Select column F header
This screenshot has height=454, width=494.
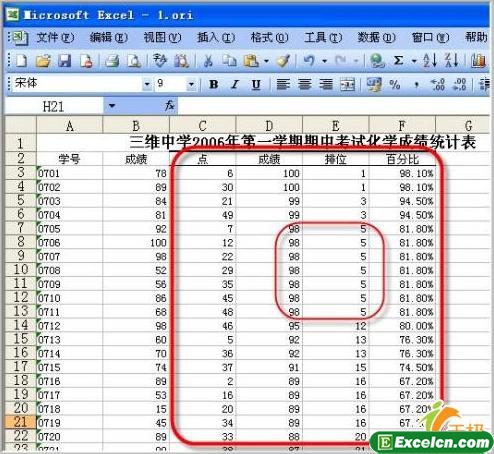click(402, 125)
